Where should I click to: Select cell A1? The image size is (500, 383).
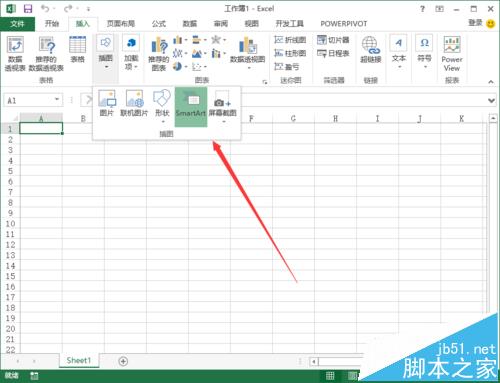point(41,129)
